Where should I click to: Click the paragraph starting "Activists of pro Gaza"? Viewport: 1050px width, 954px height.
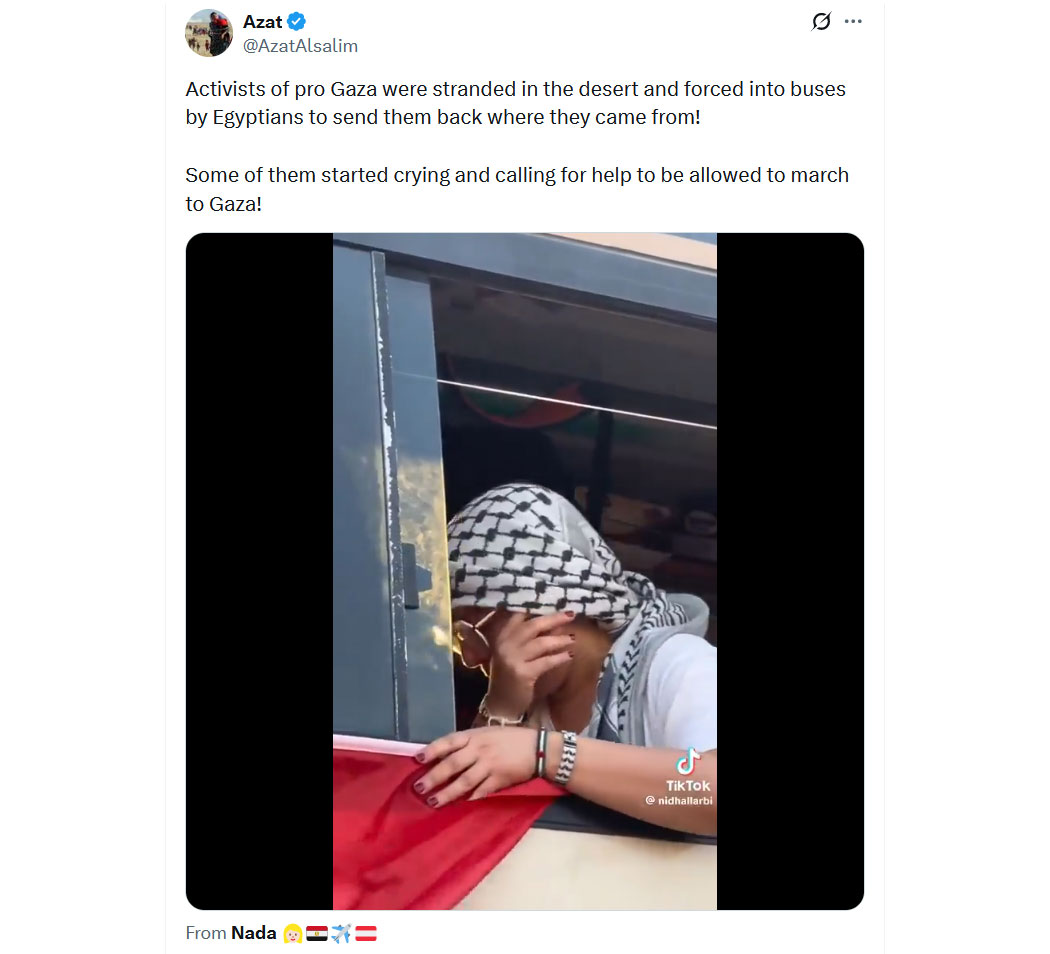click(x=516, y=103)
